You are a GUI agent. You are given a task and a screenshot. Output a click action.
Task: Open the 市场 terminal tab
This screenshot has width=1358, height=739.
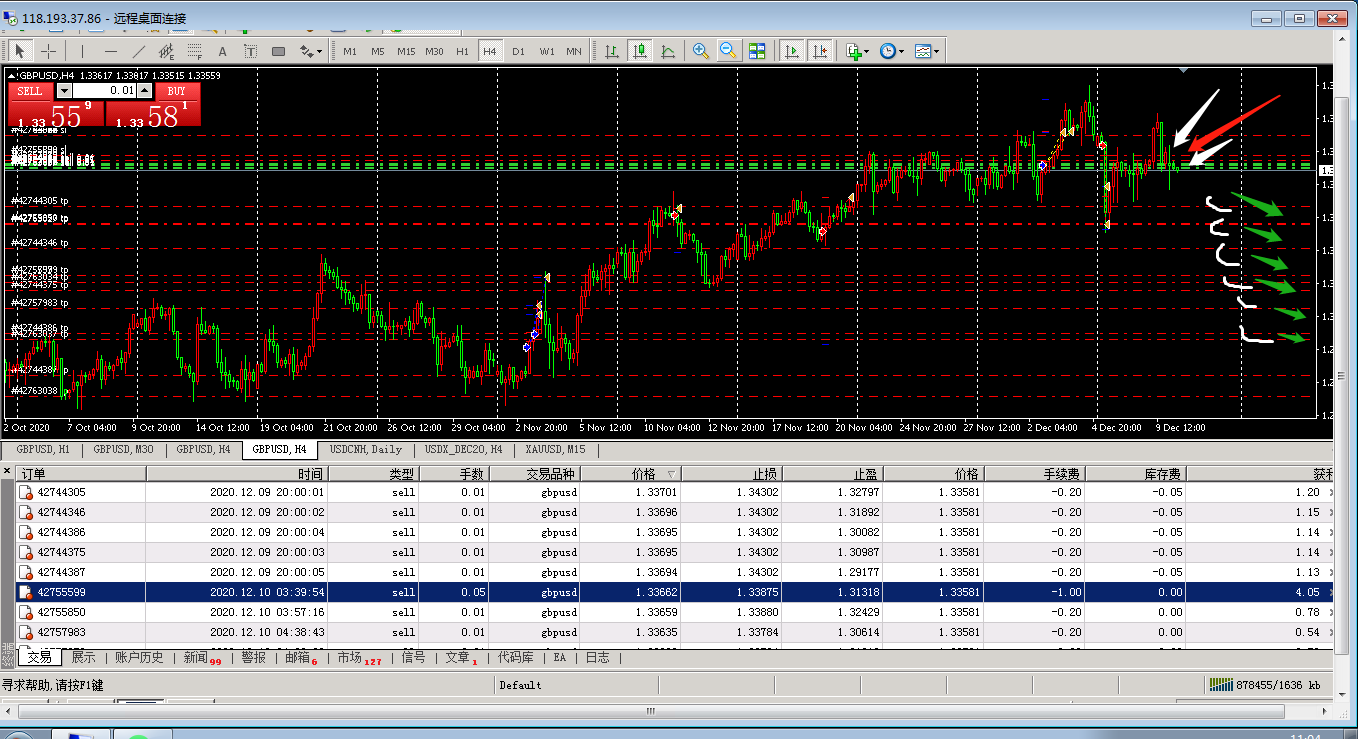[359, 657]
